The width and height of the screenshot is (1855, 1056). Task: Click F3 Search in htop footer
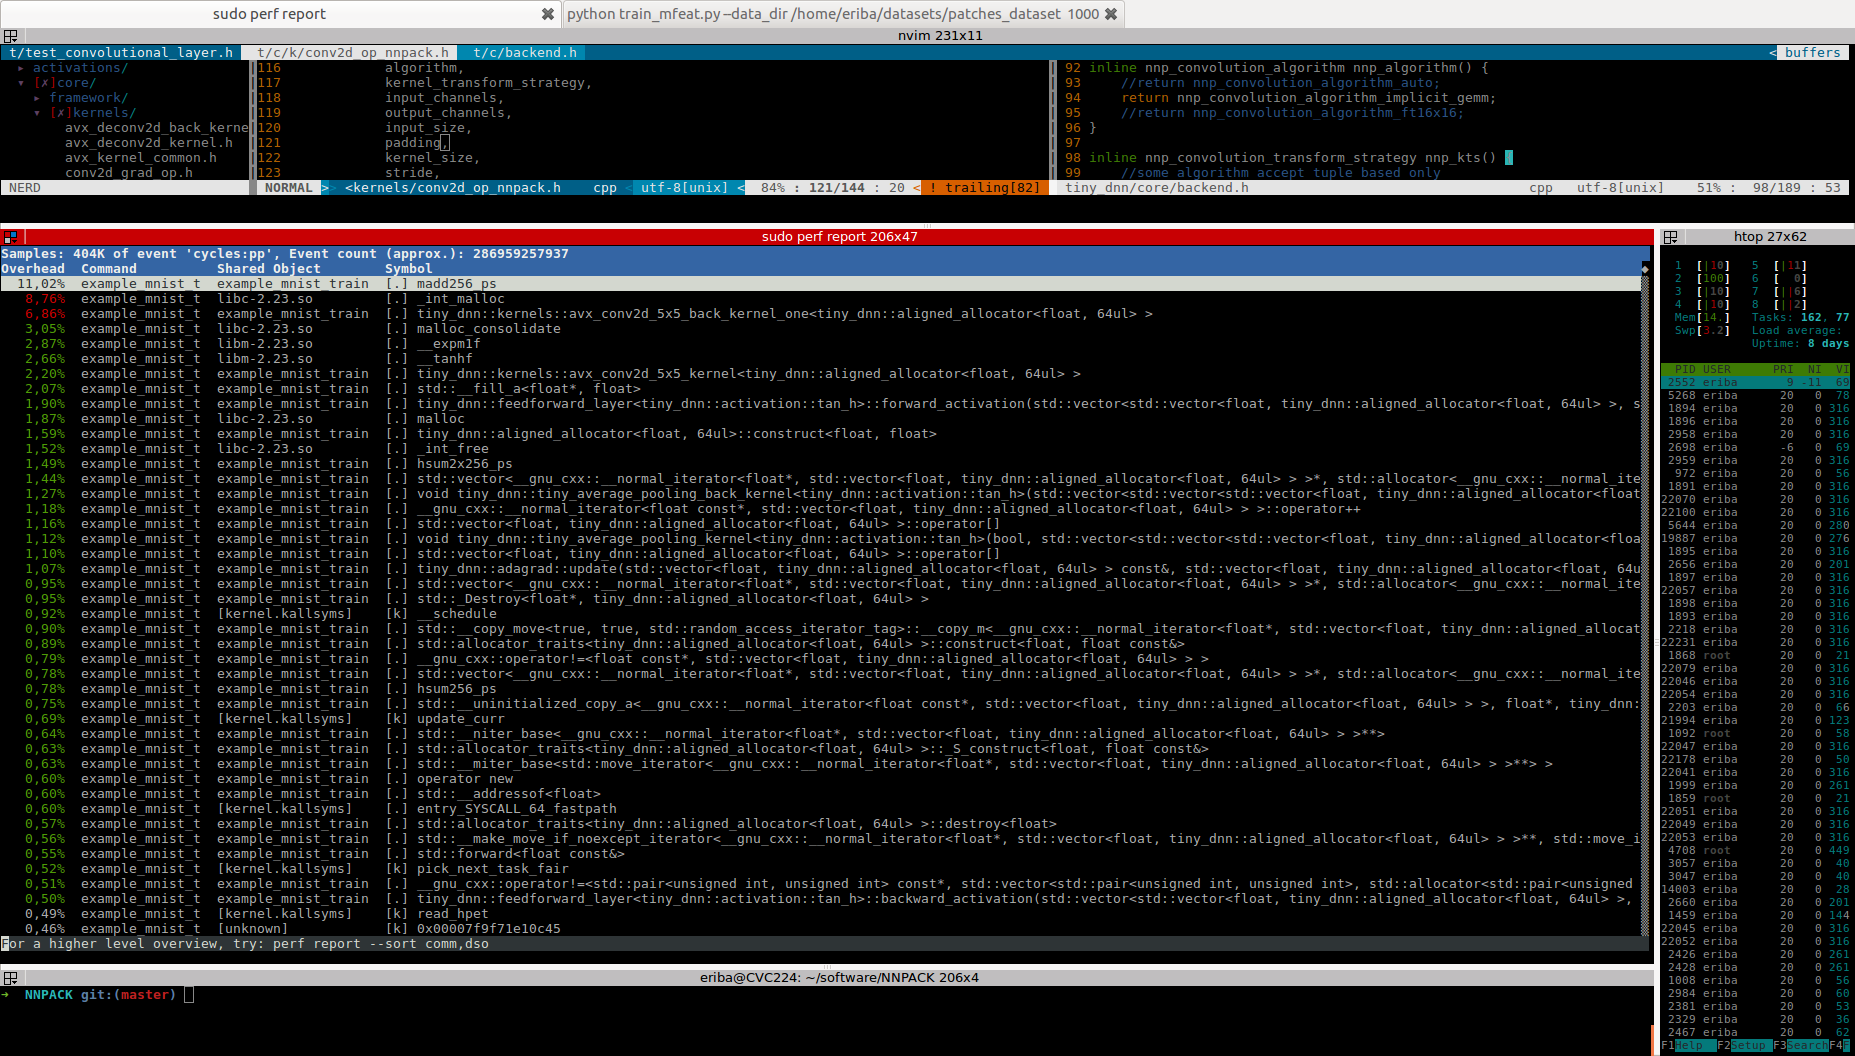pos(1801,1045)
